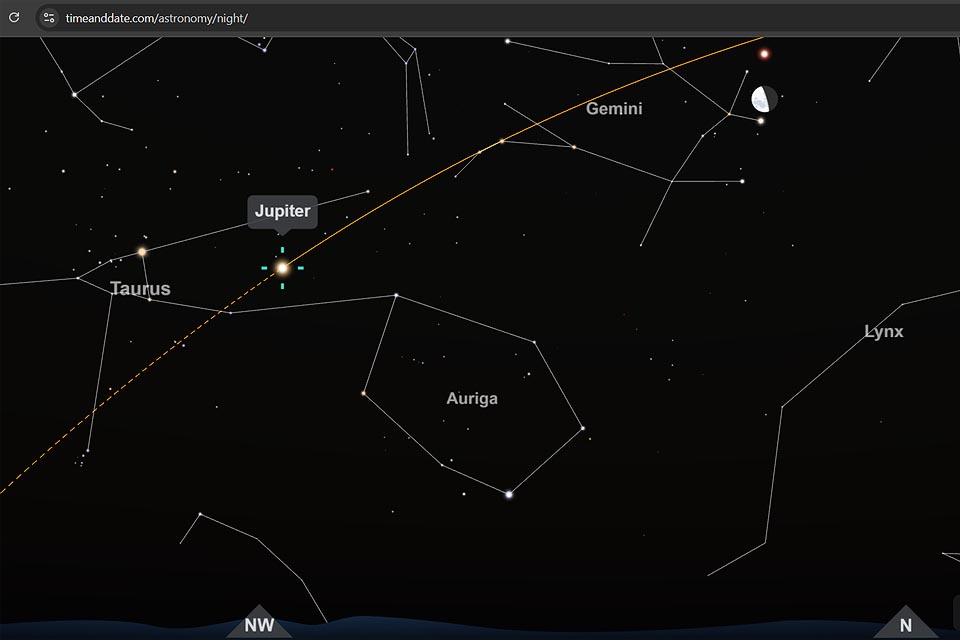
Task: Click the NW compass direction marker
Action: point(259,625)
